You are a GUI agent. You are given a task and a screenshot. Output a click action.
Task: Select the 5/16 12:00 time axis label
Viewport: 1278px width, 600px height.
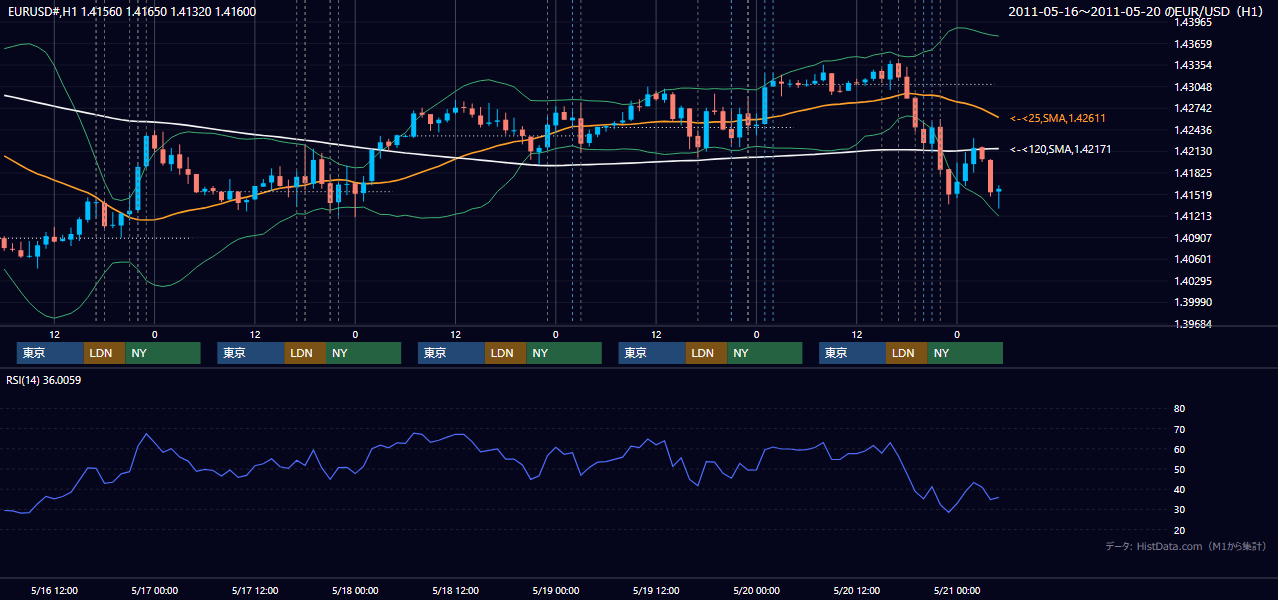[x=54, y=590]
